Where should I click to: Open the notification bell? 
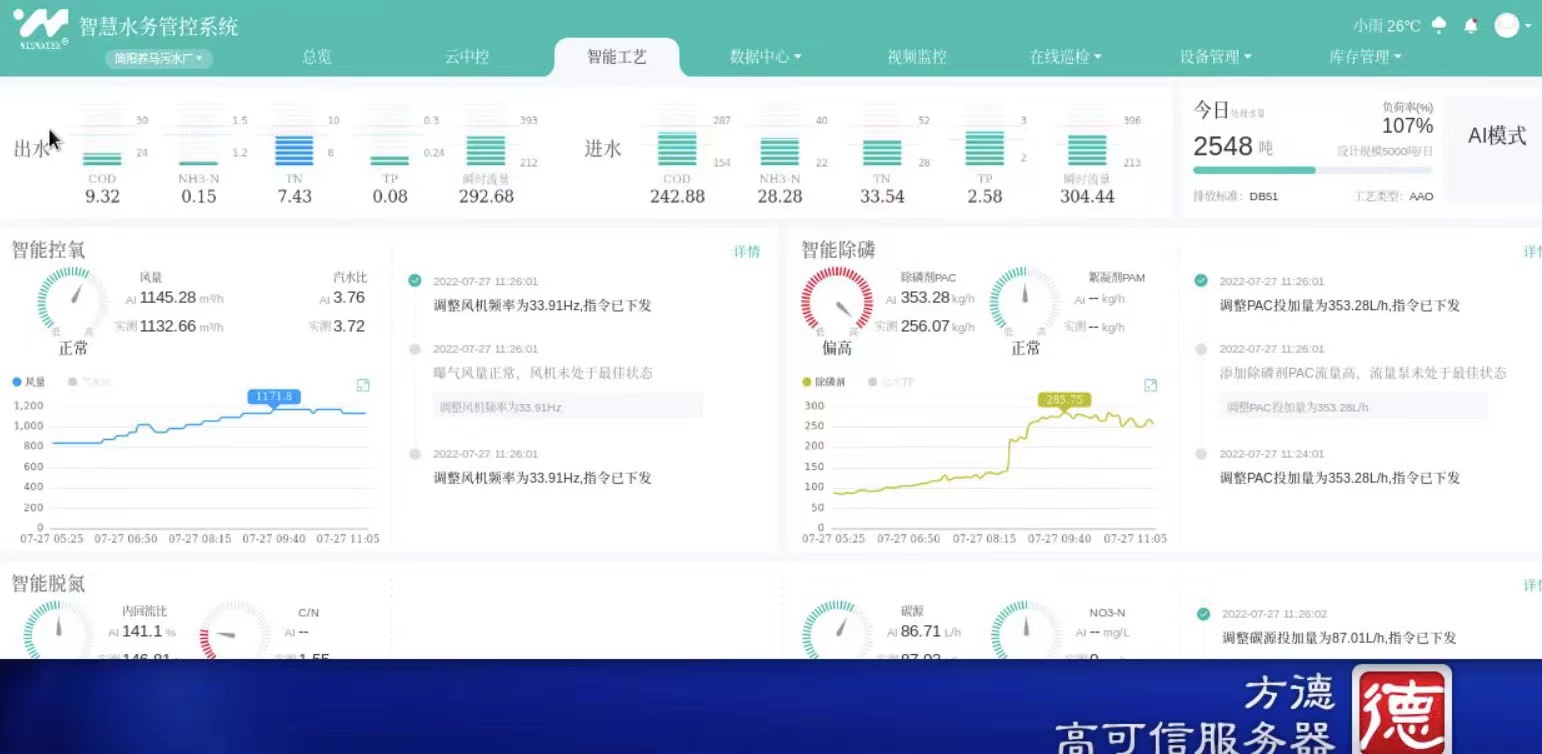1470,26
